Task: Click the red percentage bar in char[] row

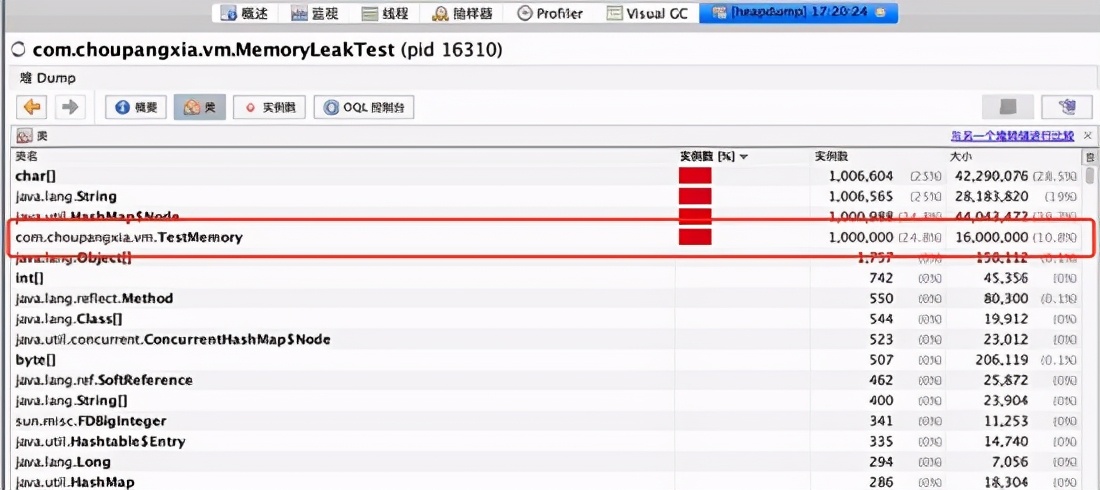Action: (x=695, y=176)
